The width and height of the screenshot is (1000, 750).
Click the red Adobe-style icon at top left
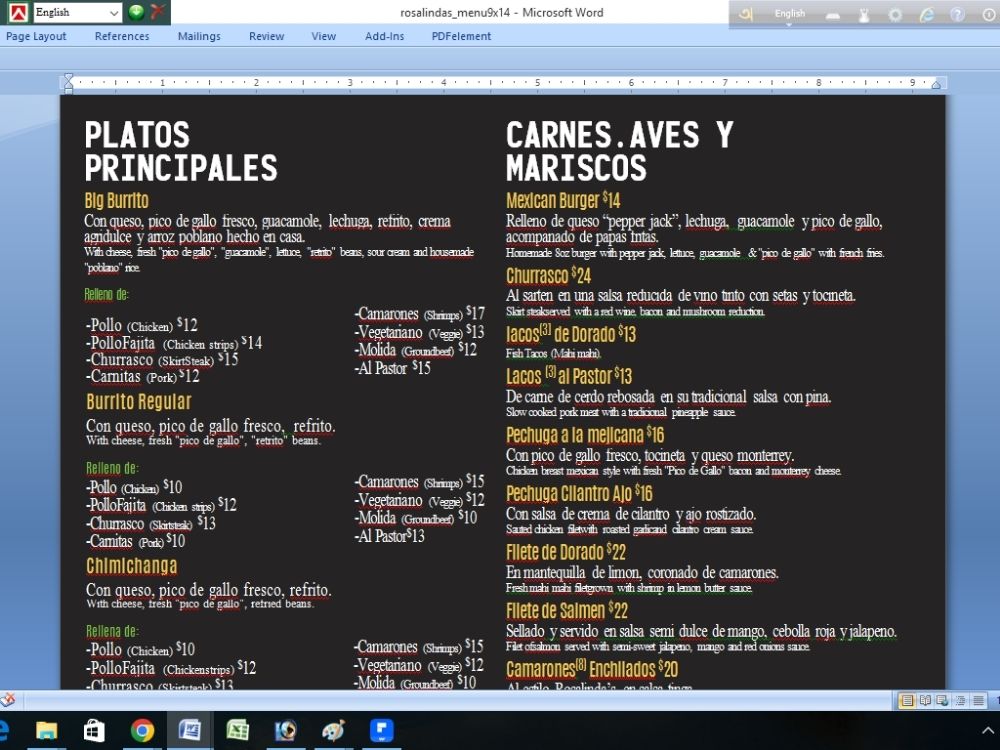click(x=18, y=12)
